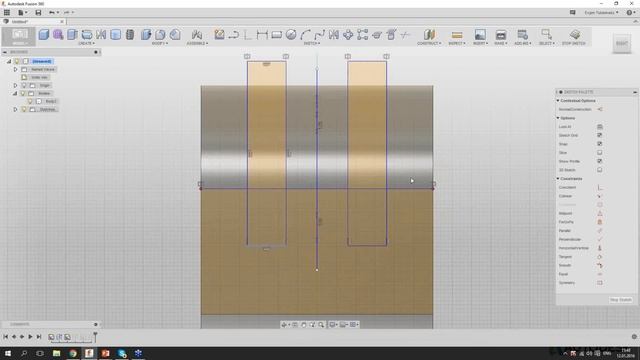640x360 pixels.
Task: Toggle the 3D Sketch checkbox
Action: click(x=600, y=170)
